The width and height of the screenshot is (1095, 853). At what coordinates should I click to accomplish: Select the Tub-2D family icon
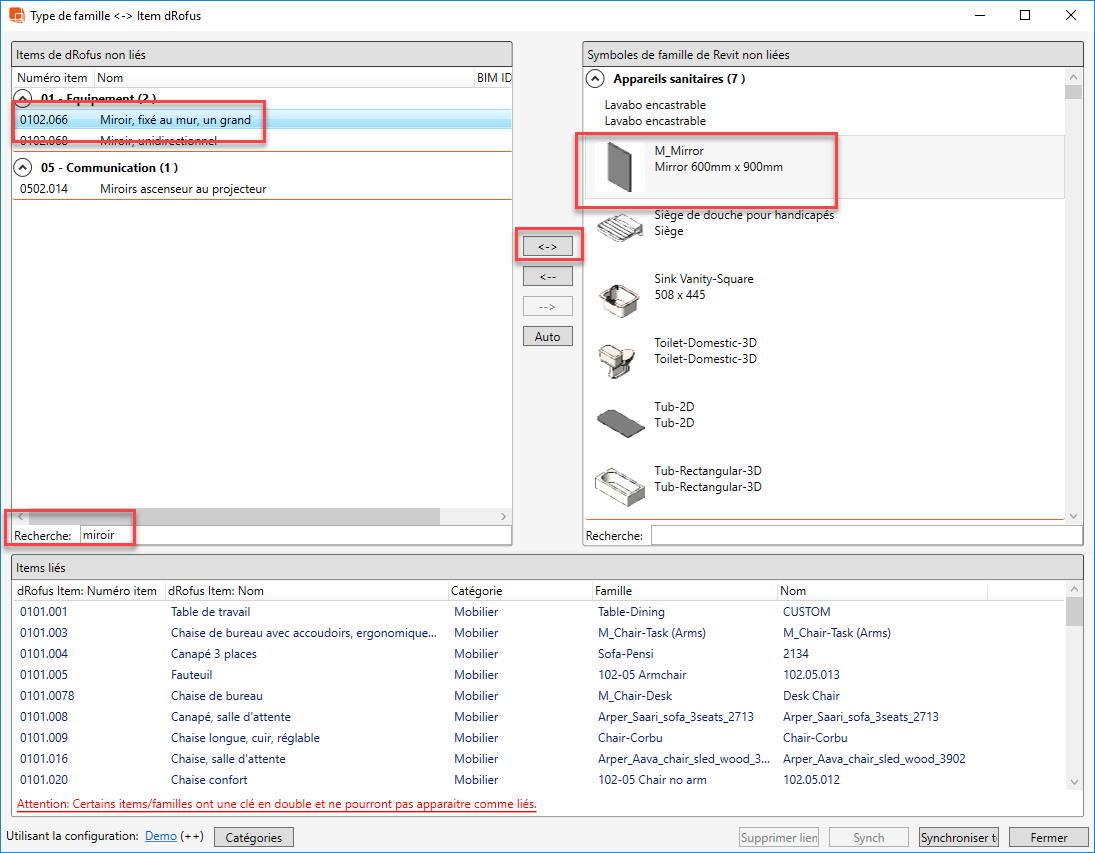coord(620,422)
